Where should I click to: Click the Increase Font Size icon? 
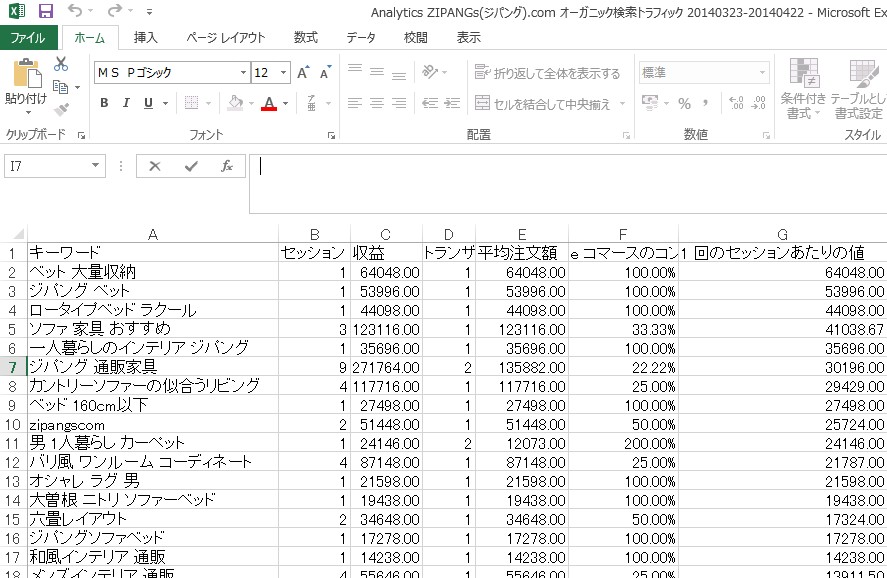point(303,73)
